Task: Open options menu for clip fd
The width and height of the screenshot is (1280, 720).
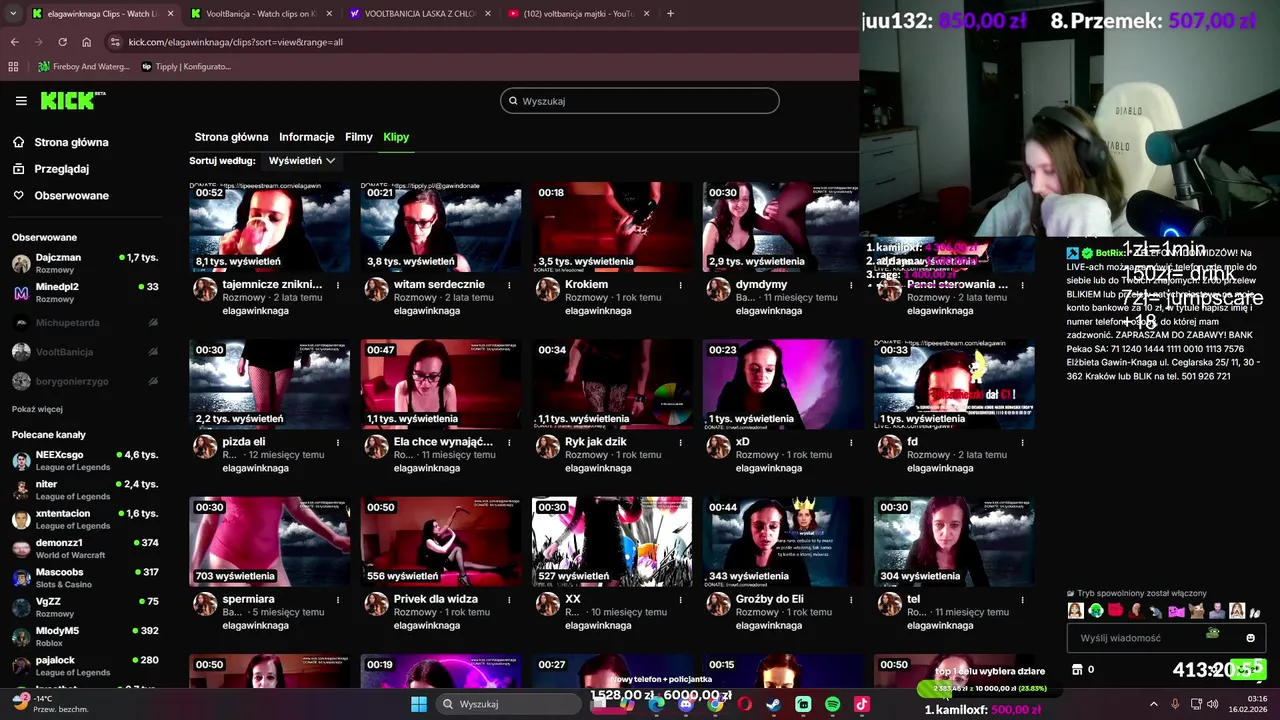Action: click(1023, 442)
